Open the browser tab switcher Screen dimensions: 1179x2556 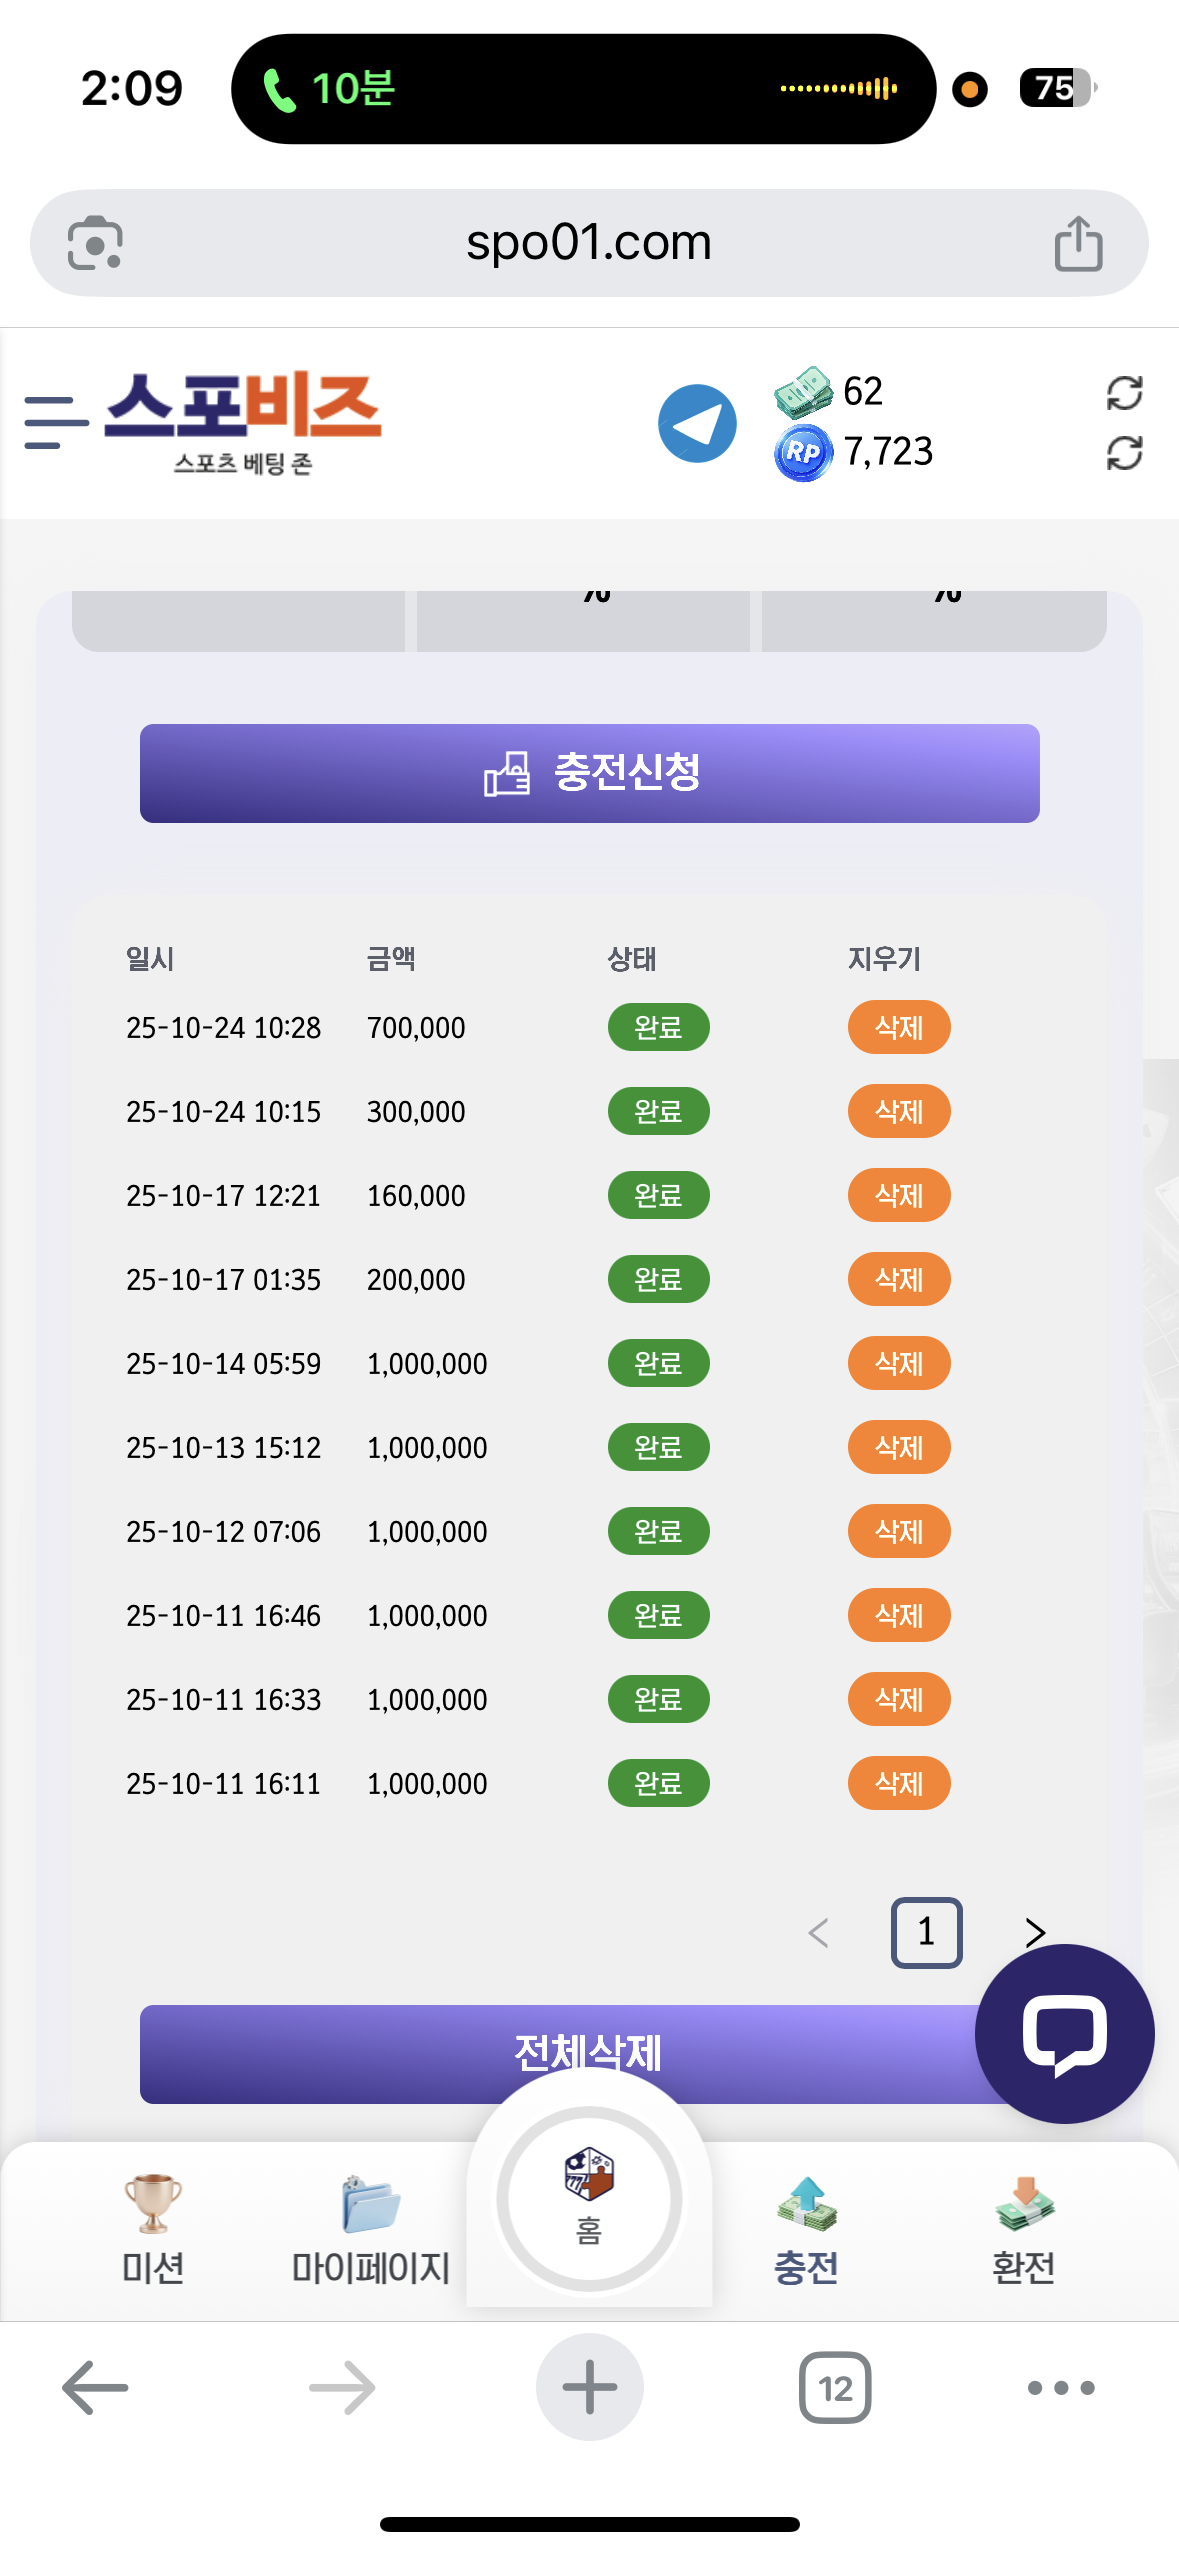(x=835, y=2388)
